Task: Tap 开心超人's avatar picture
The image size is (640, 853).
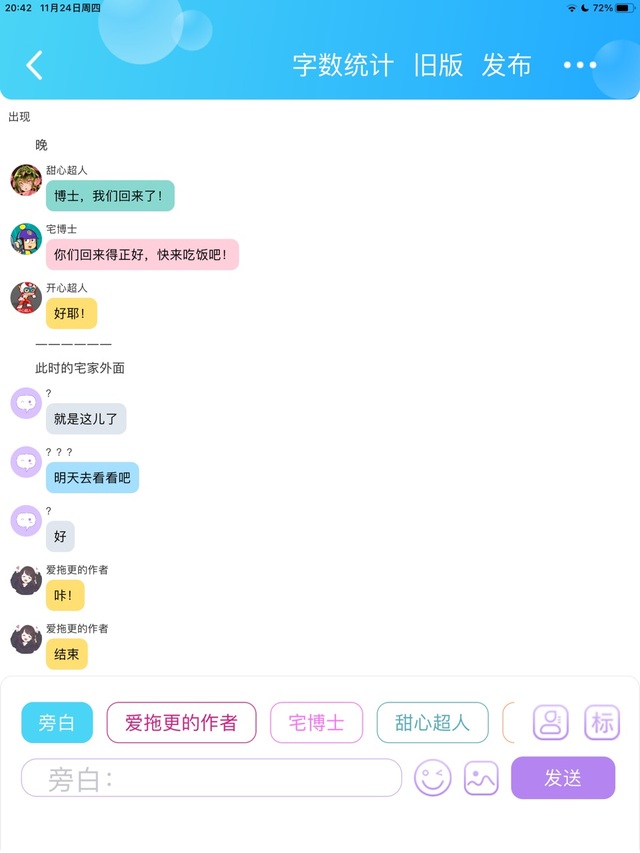Action: 26,298
